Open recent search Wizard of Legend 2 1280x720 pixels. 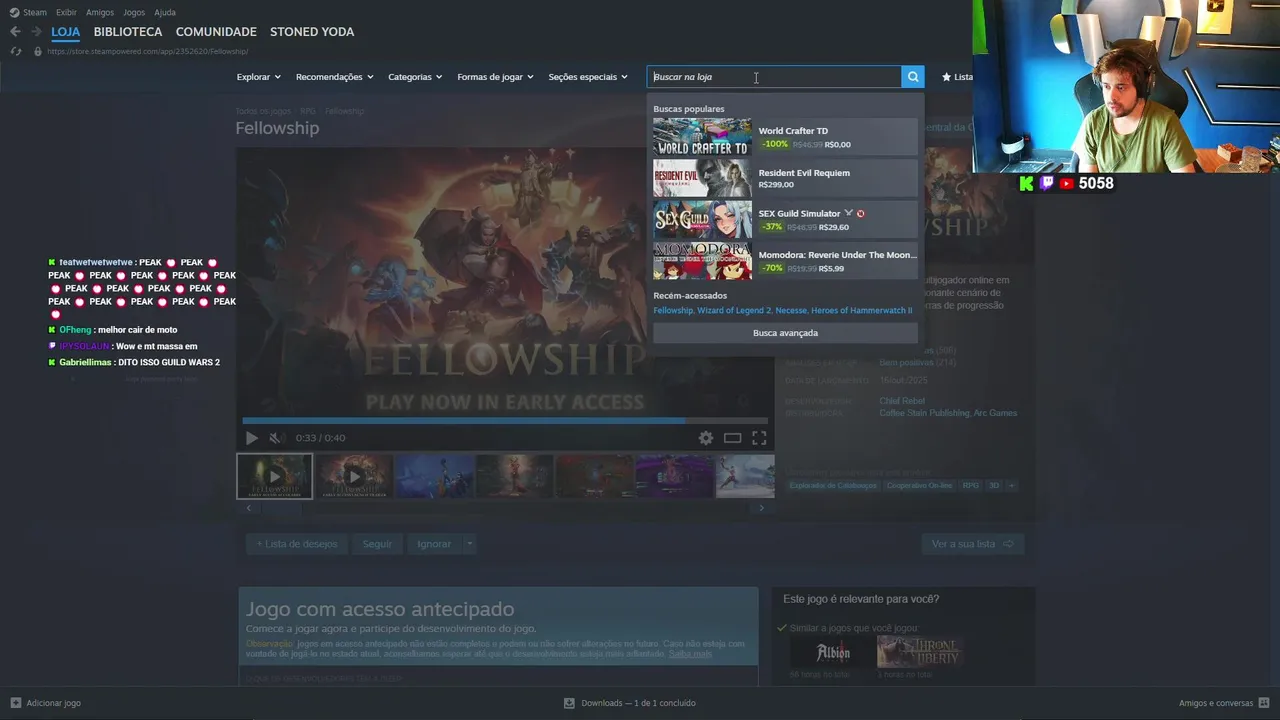click(x=734, y=311)
